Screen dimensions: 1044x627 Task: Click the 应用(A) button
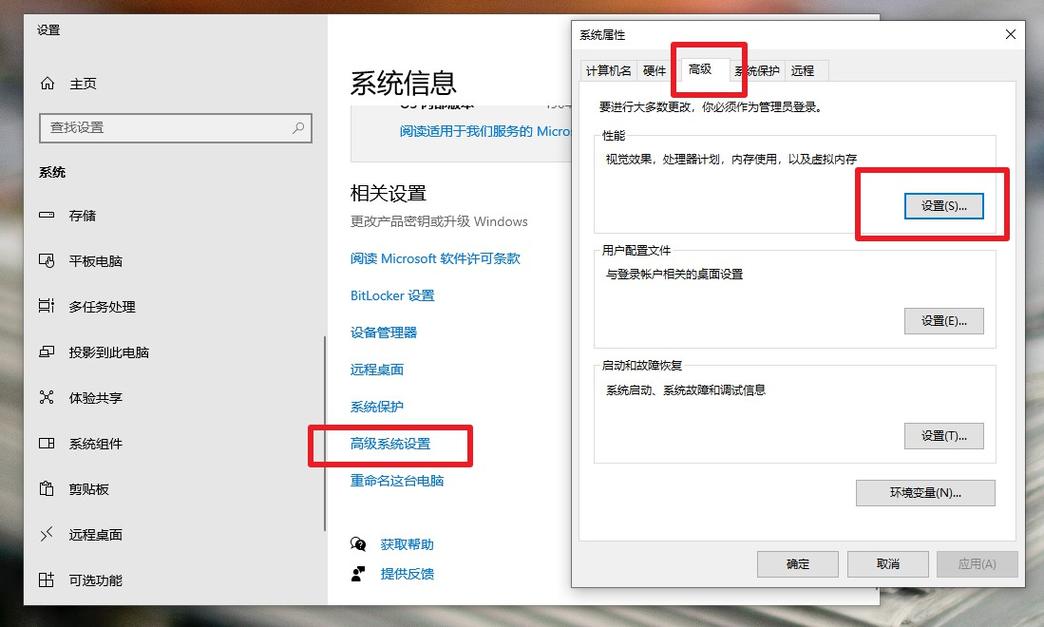(977, 564)
